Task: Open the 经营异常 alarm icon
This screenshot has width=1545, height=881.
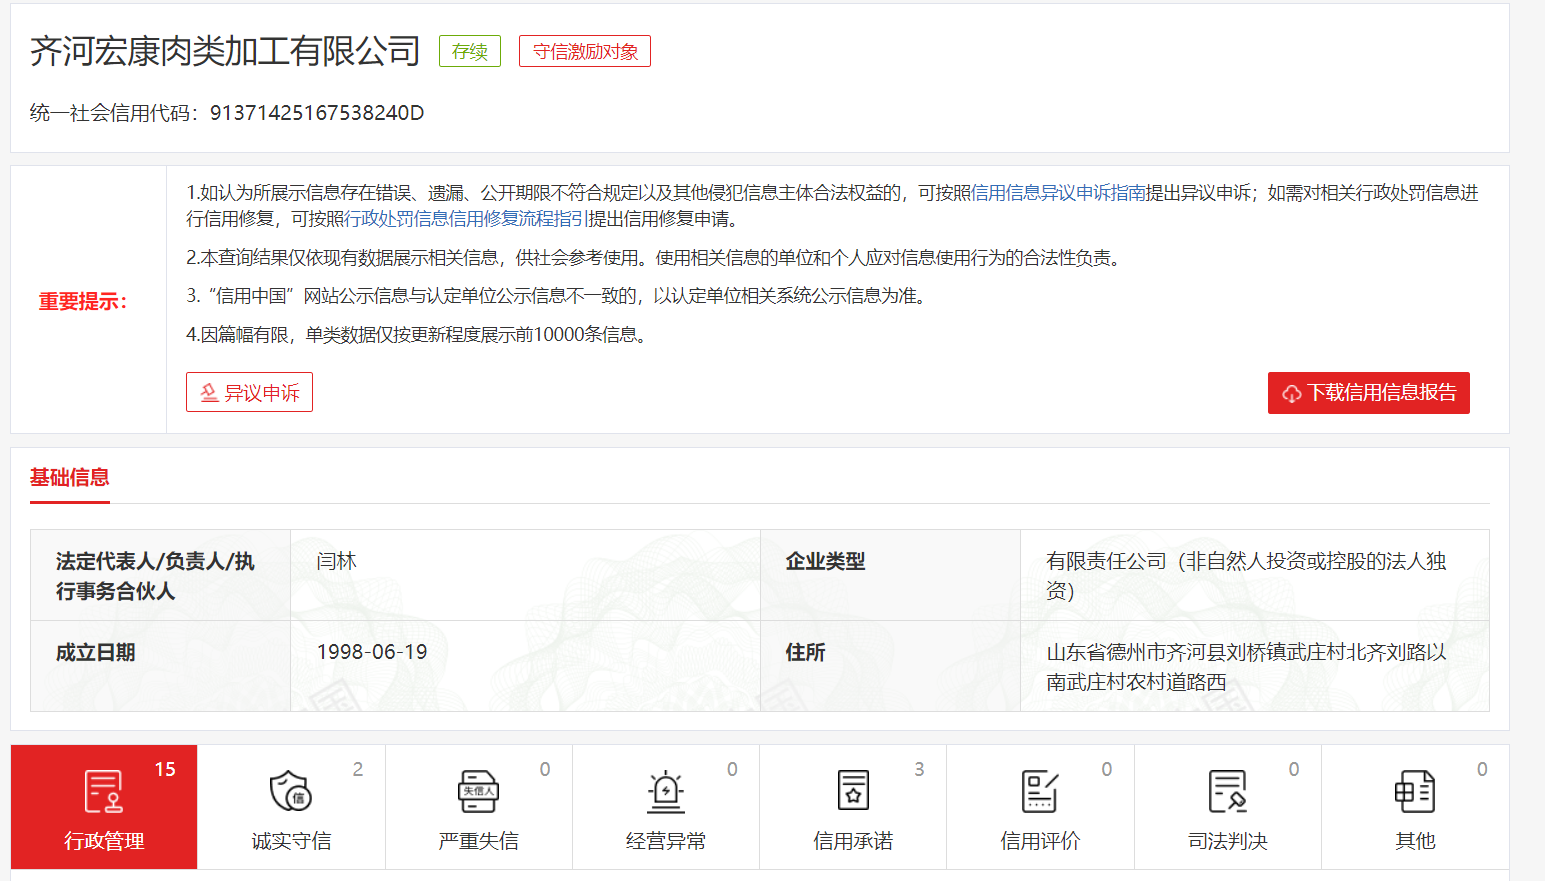Action: click(666, 792)
